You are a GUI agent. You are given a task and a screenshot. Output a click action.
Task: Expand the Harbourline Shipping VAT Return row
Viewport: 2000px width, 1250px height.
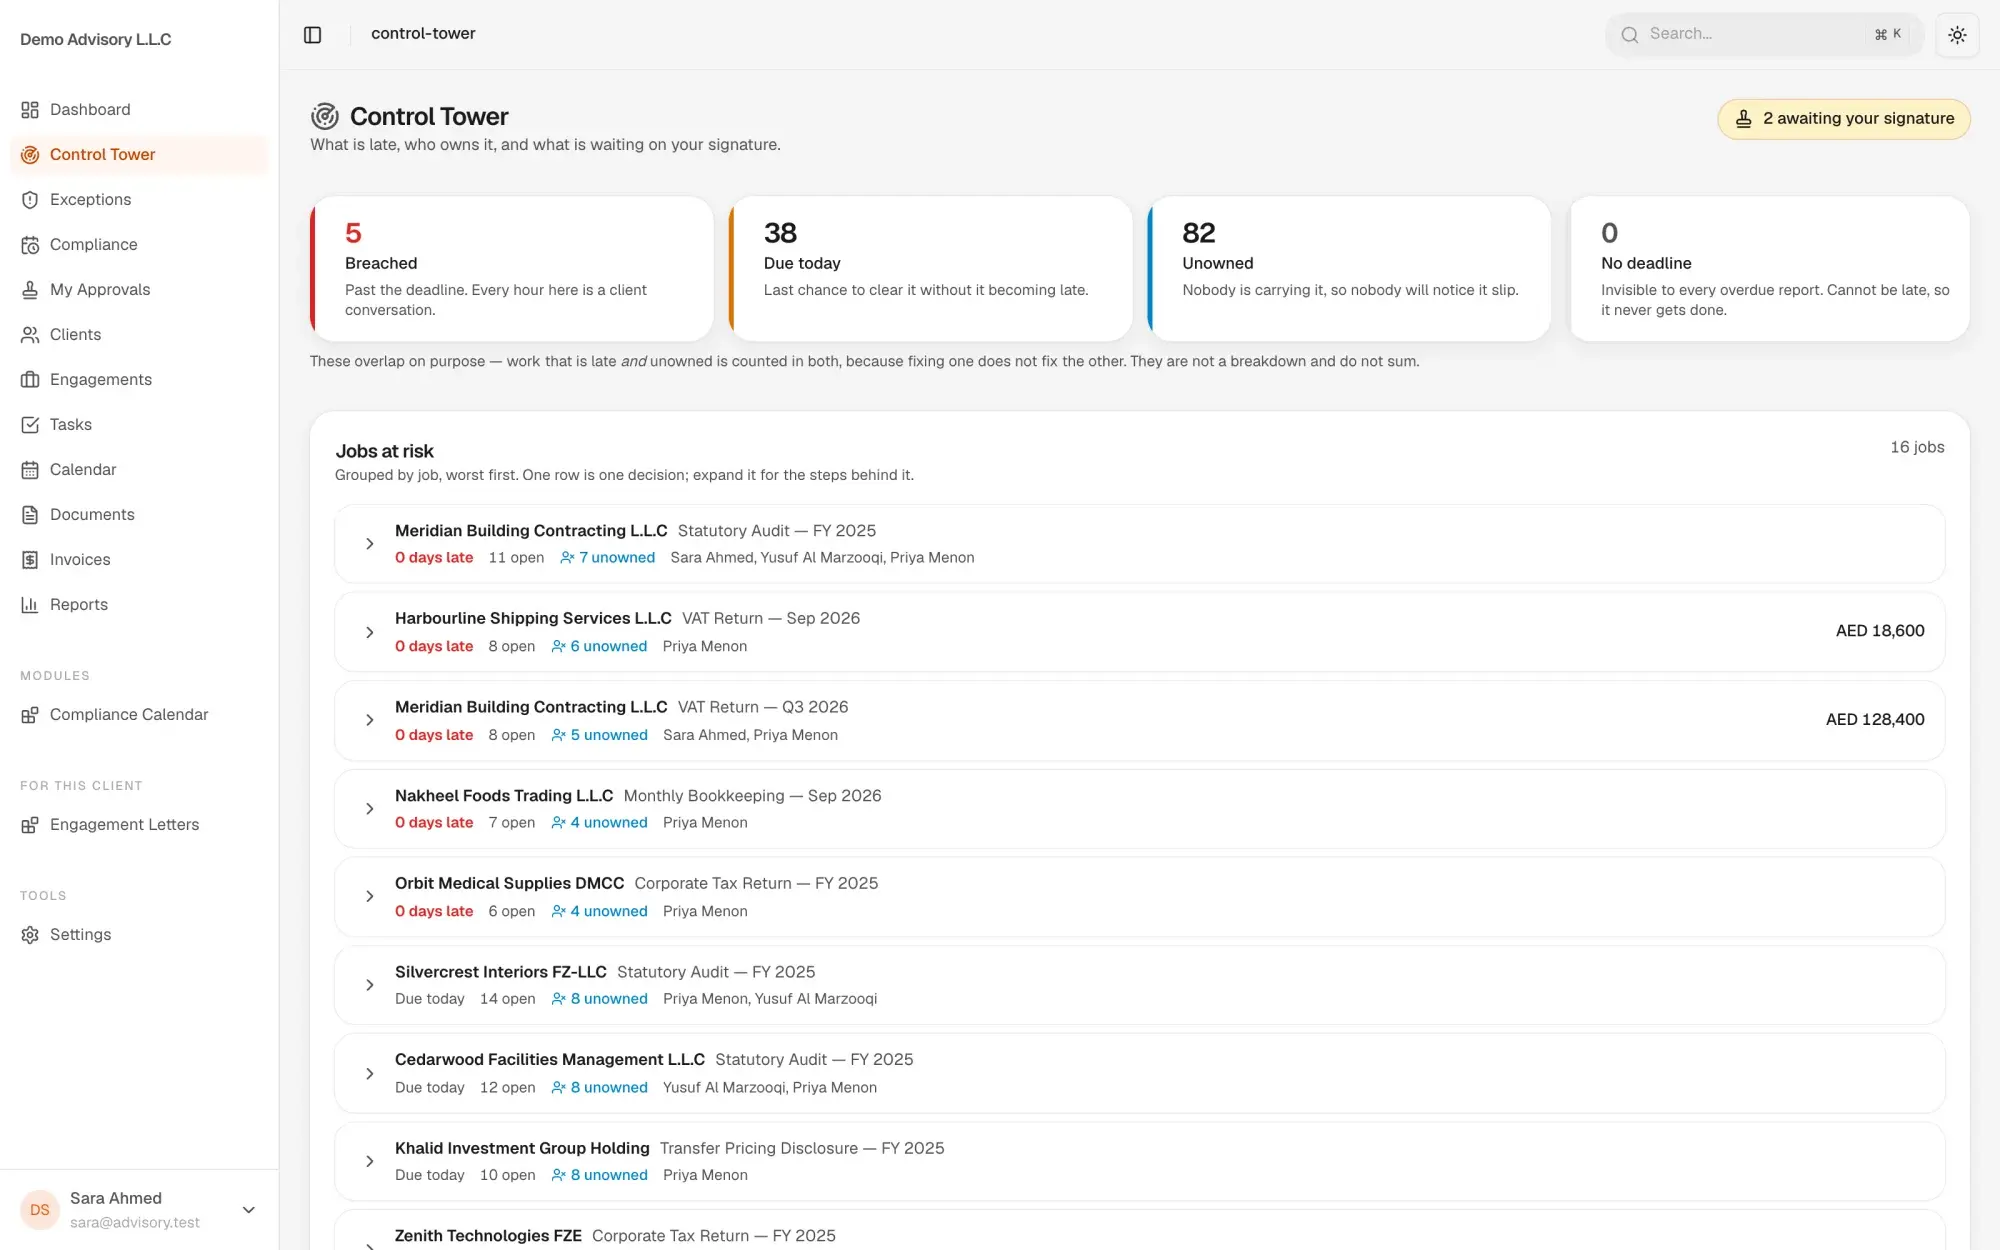tap(370, 633)
